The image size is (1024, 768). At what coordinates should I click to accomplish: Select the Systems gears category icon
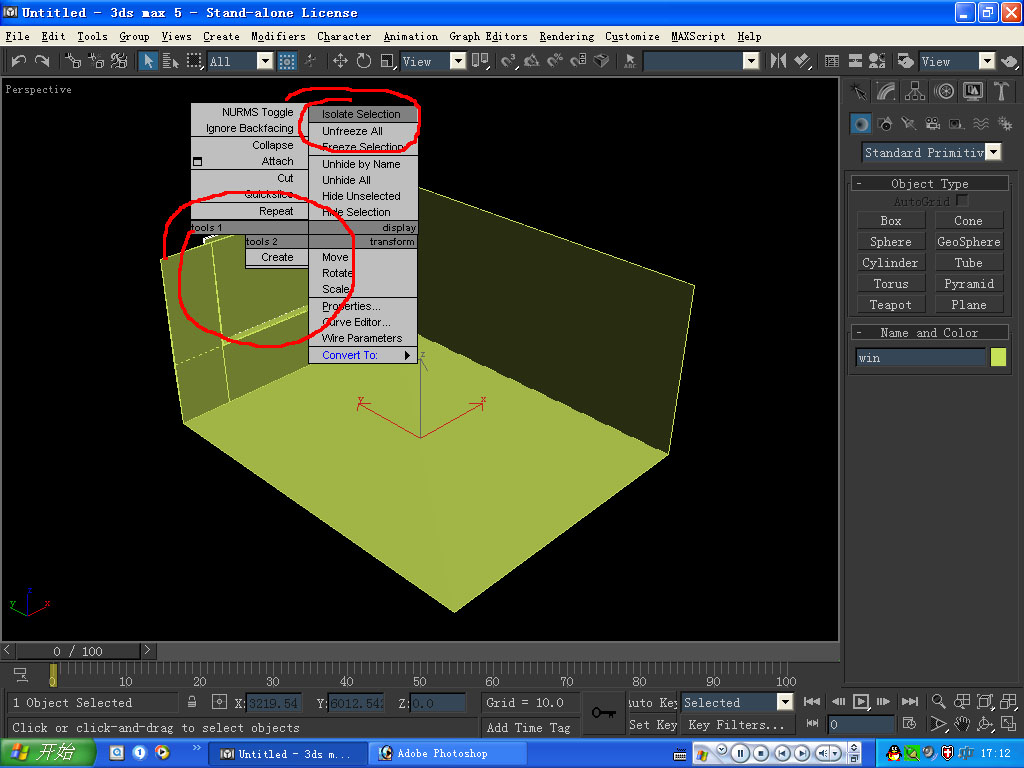coord(1004,123)
